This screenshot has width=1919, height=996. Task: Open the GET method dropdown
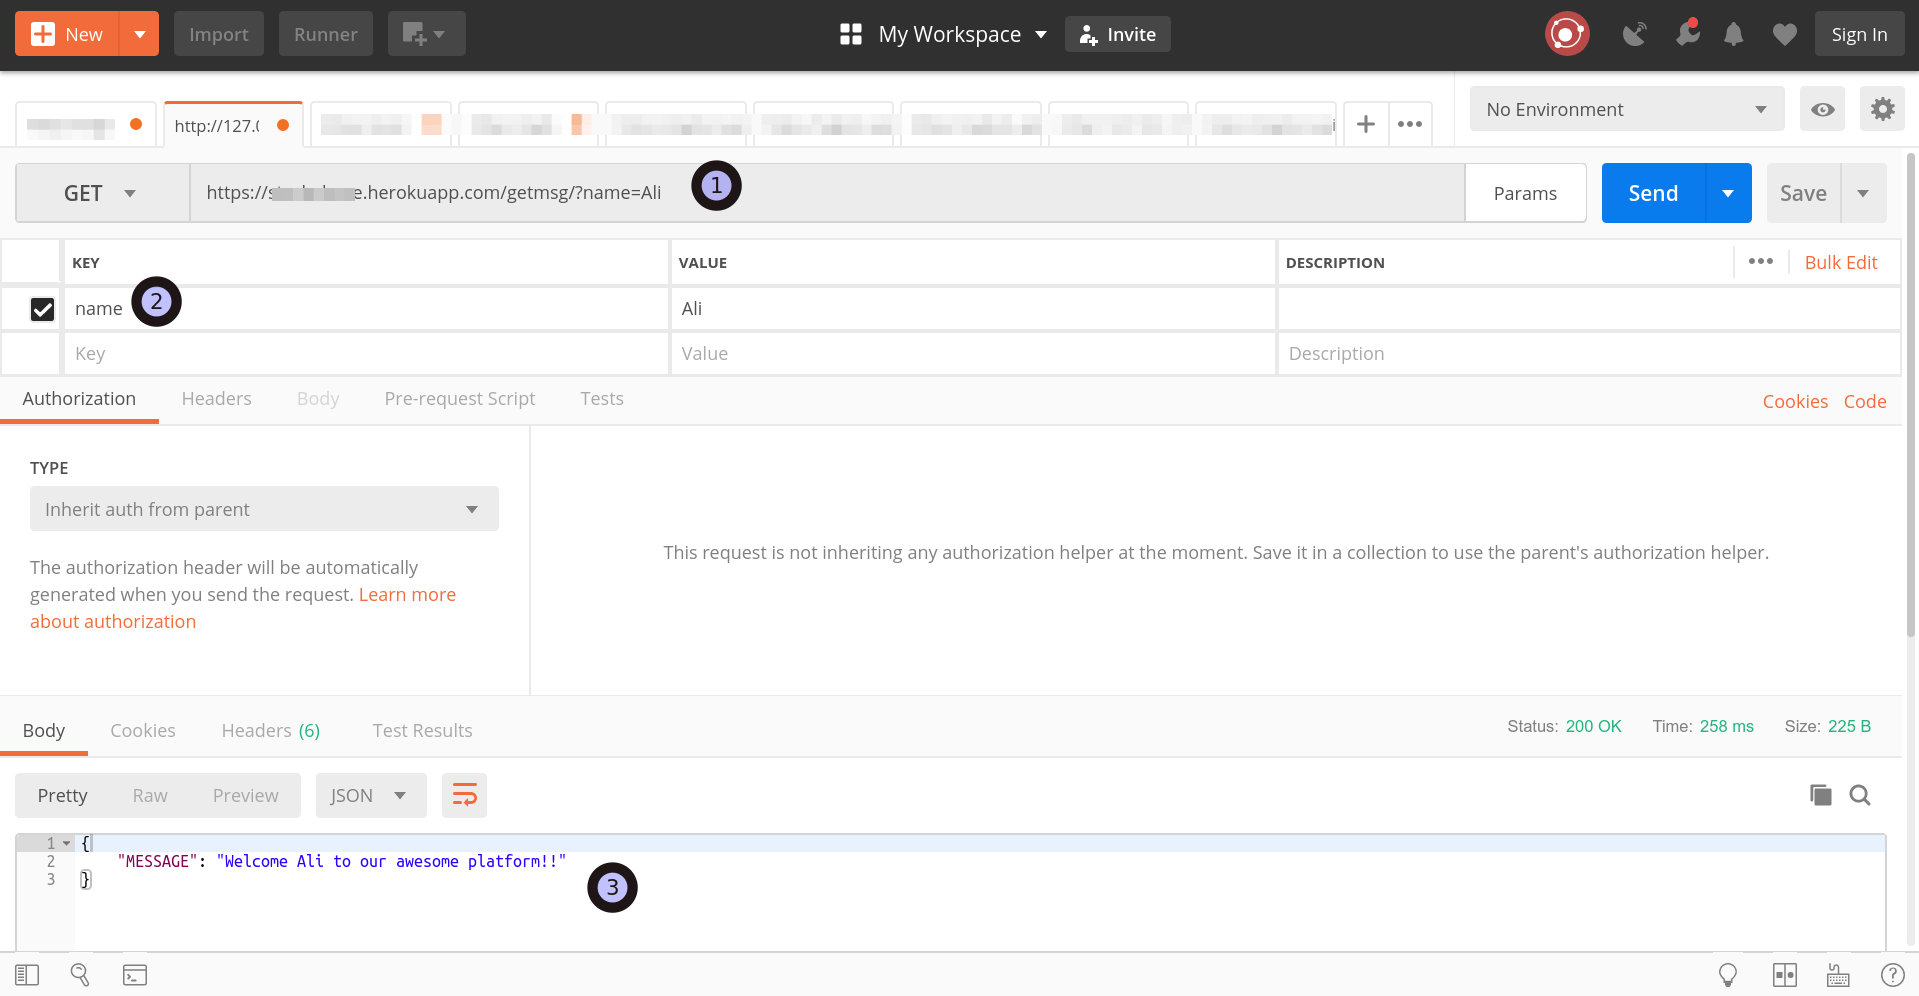point(100,193)
